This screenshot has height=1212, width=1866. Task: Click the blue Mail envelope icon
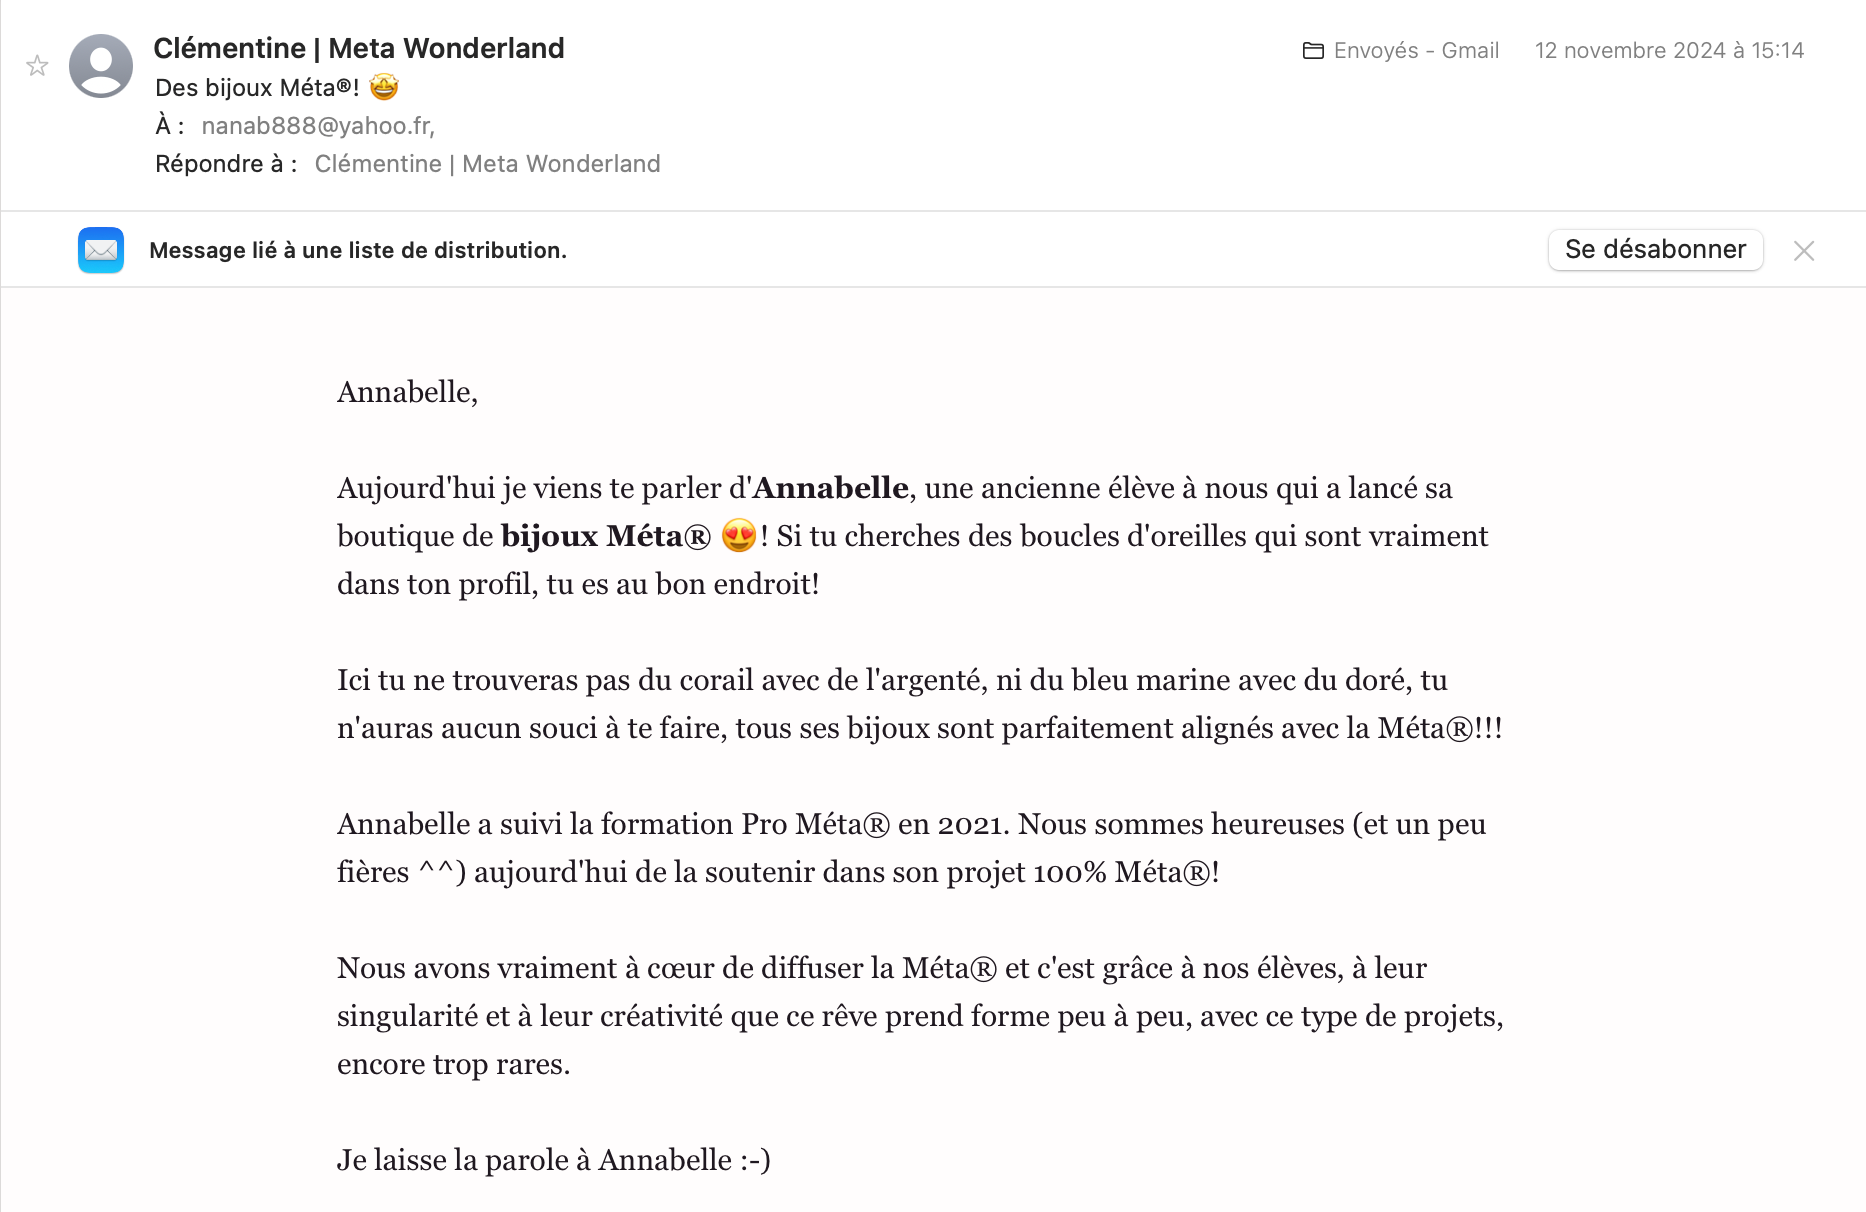tap(101, 250)
